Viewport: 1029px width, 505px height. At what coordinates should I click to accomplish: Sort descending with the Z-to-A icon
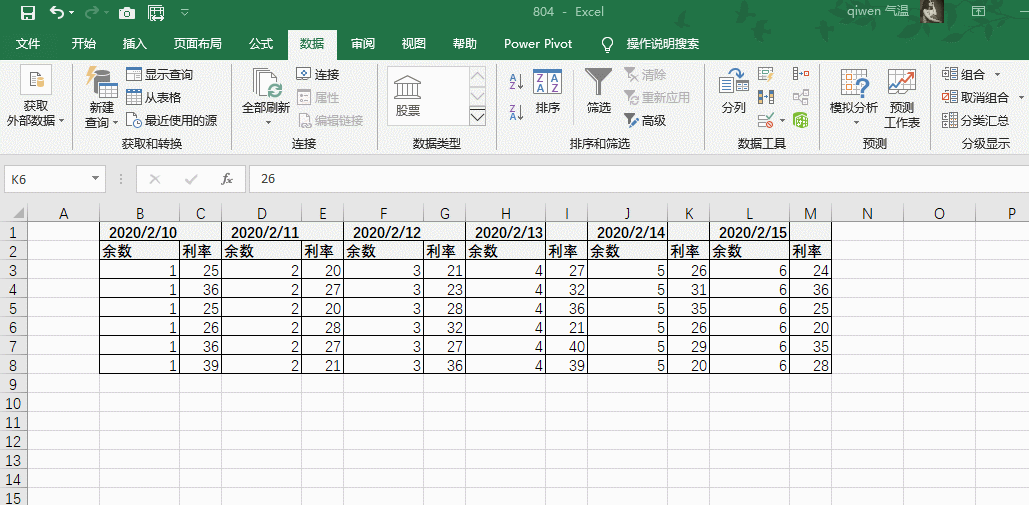click(x=516, y=112)
